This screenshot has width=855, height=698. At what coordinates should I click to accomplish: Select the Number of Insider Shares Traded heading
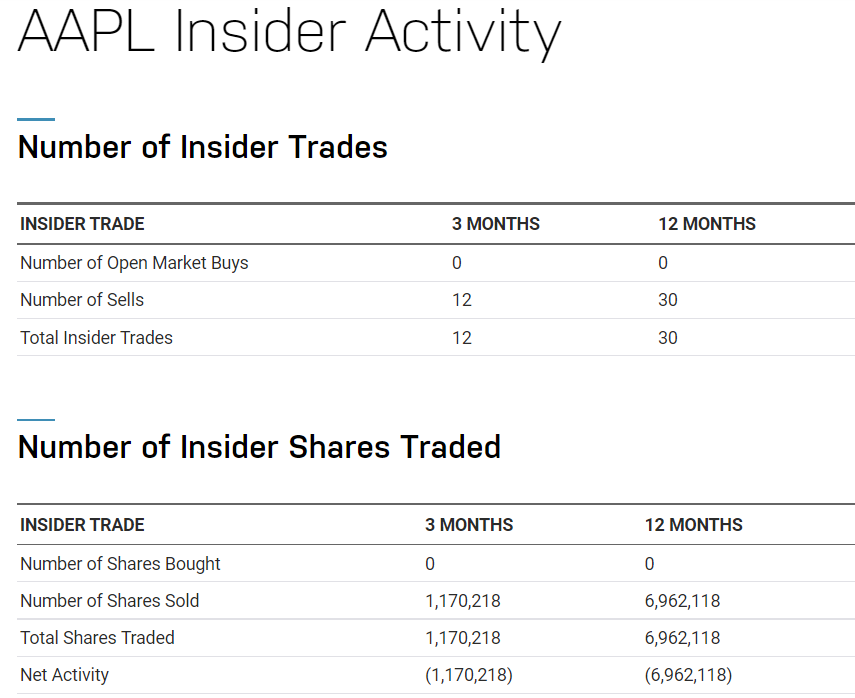click(259, 447)
